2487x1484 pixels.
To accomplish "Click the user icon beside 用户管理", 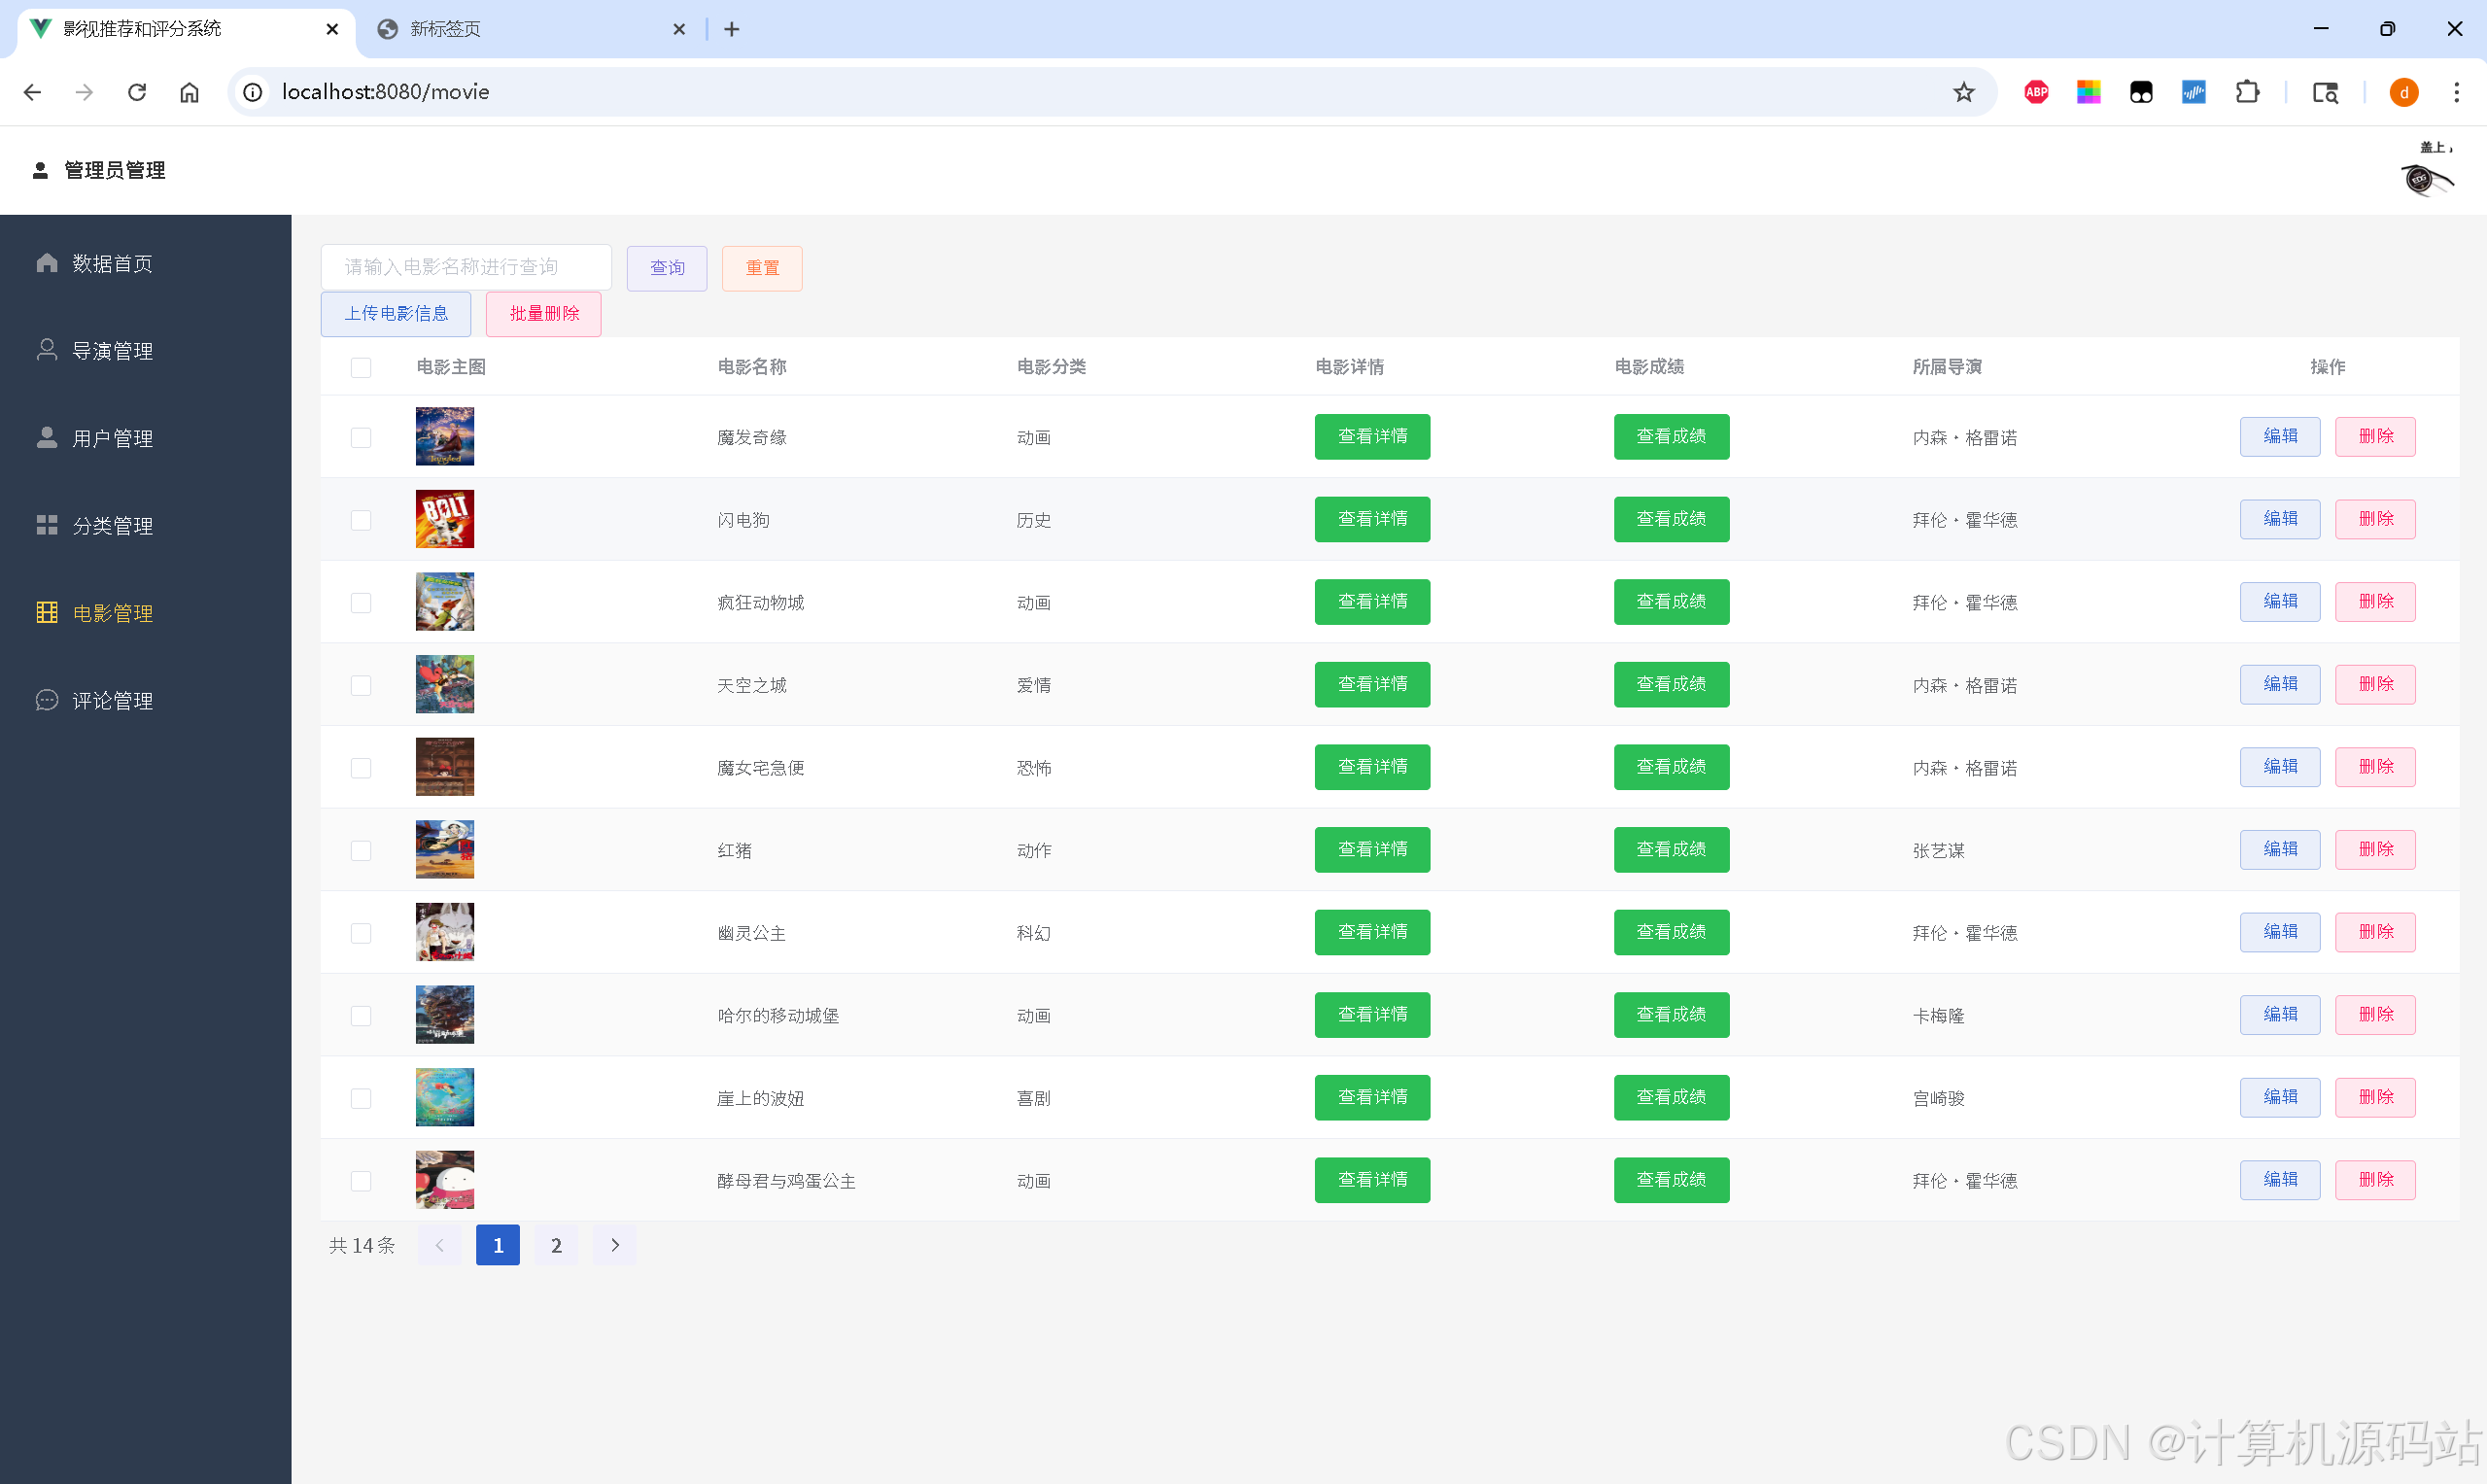I will (46, 438).
